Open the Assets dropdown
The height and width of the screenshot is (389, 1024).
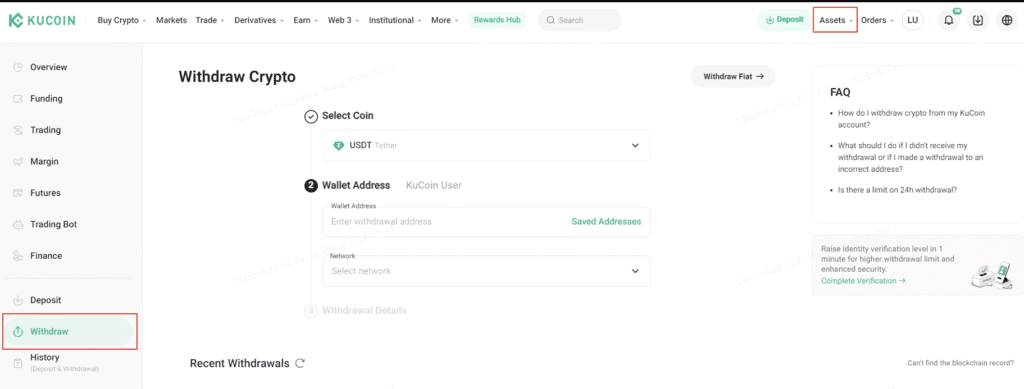(835, 20)
